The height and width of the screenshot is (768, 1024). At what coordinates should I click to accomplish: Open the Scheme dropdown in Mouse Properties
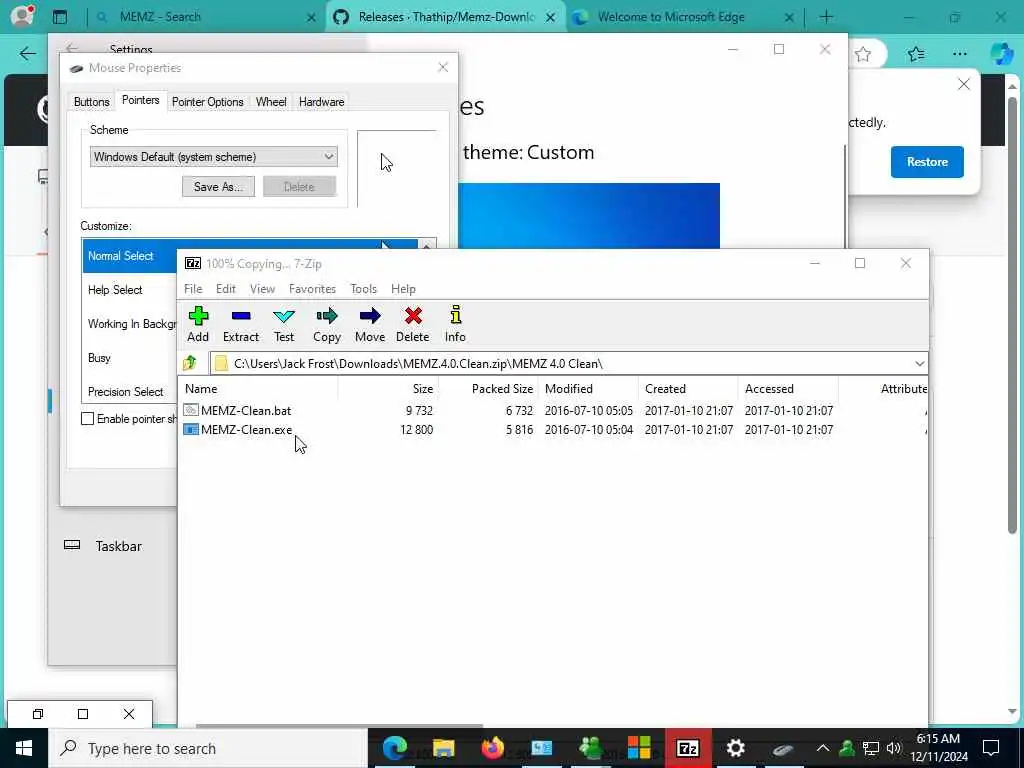tap(214, 157)
